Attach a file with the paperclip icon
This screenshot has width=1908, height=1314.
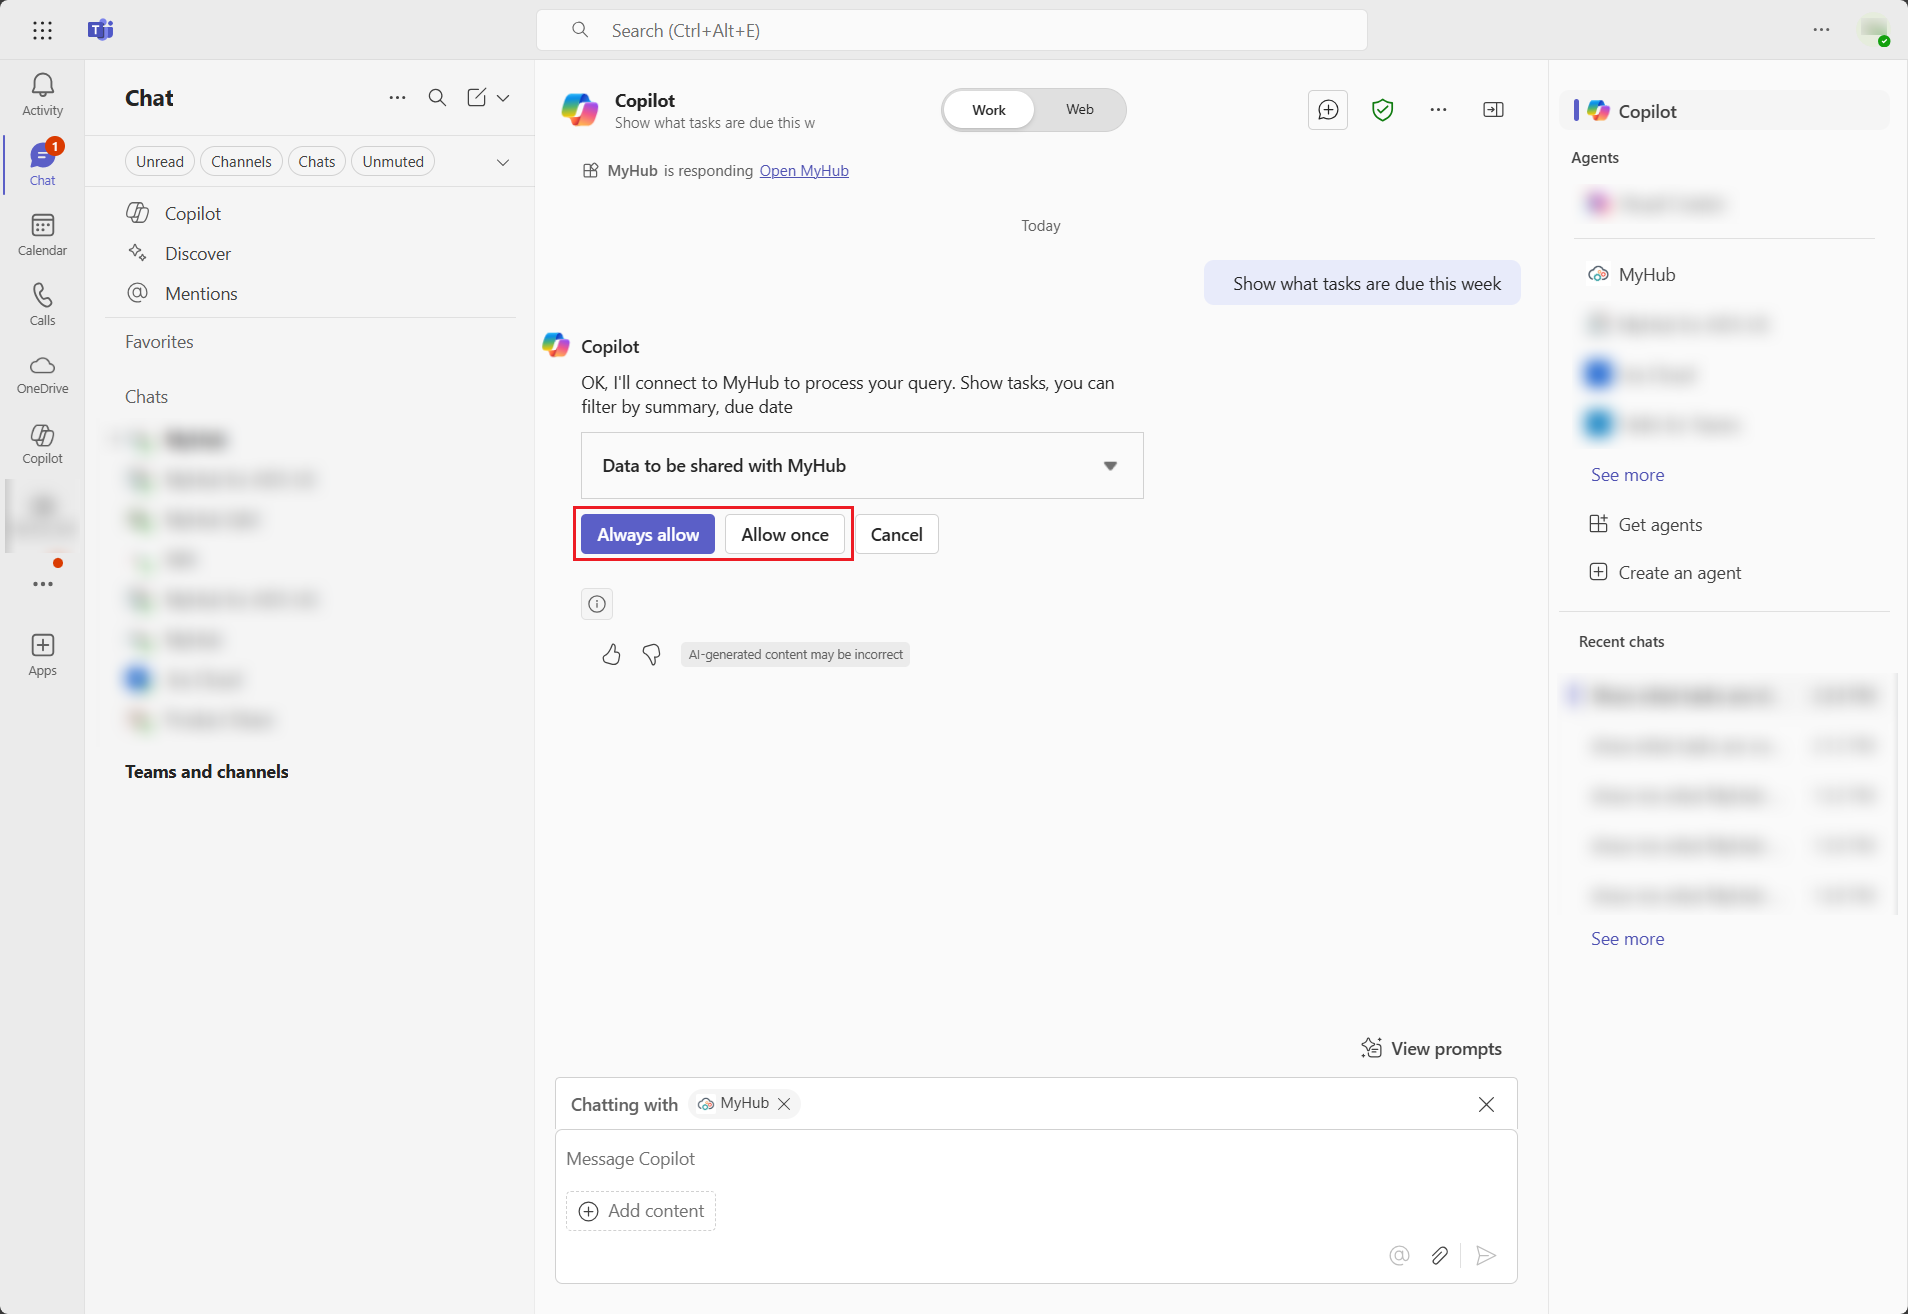[1440, 1256]
